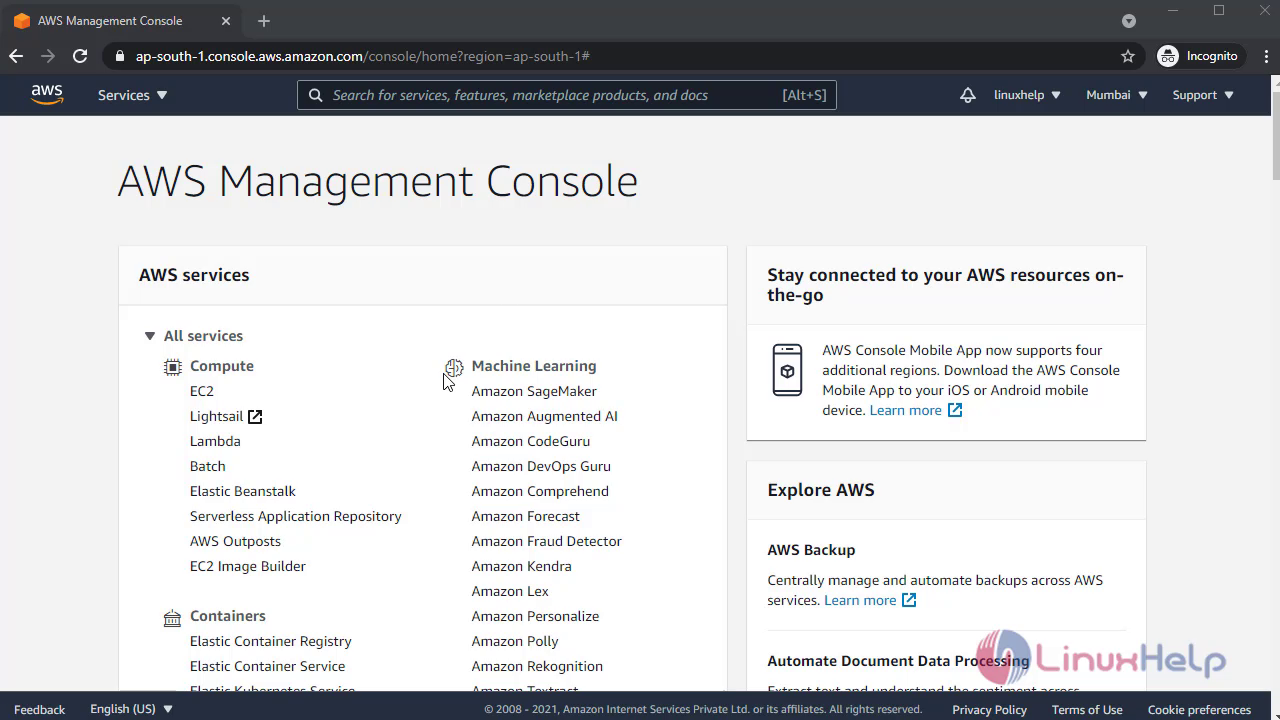Click Learn more about the mobile app
This screenshot has height=720, width=1280.
(x=906, y=410)
